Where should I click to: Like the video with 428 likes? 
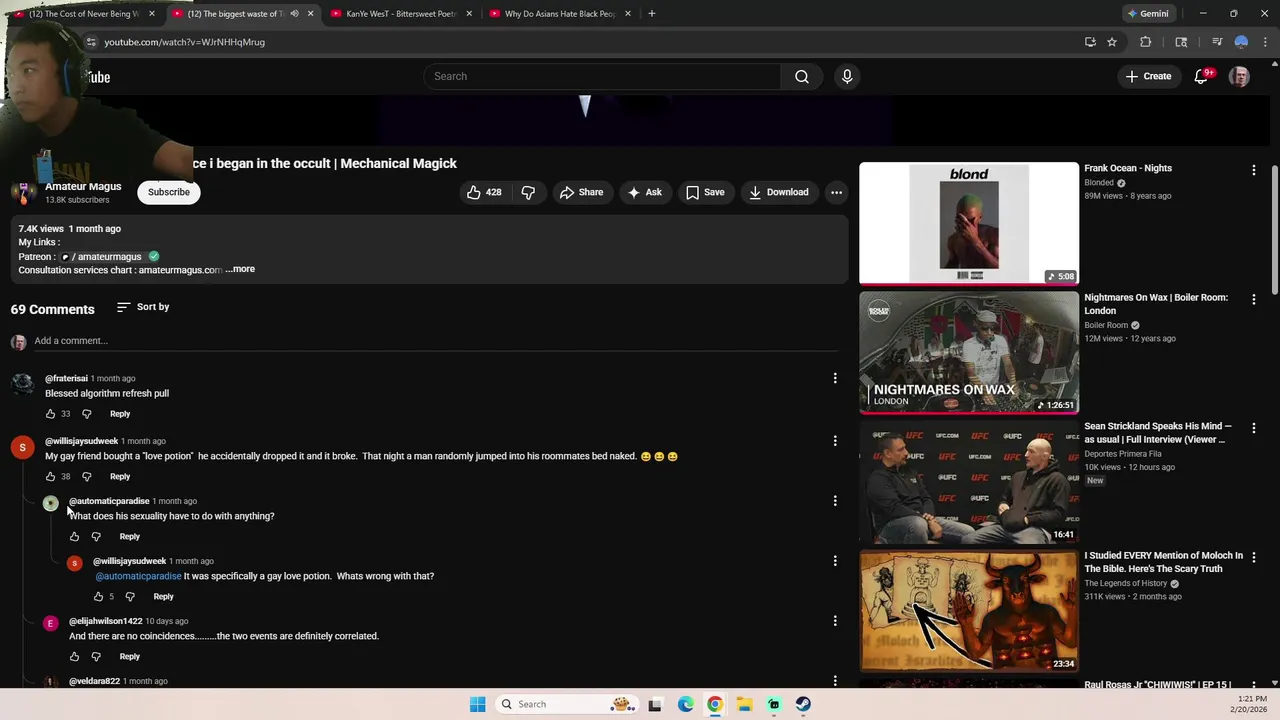click(484, 192)
